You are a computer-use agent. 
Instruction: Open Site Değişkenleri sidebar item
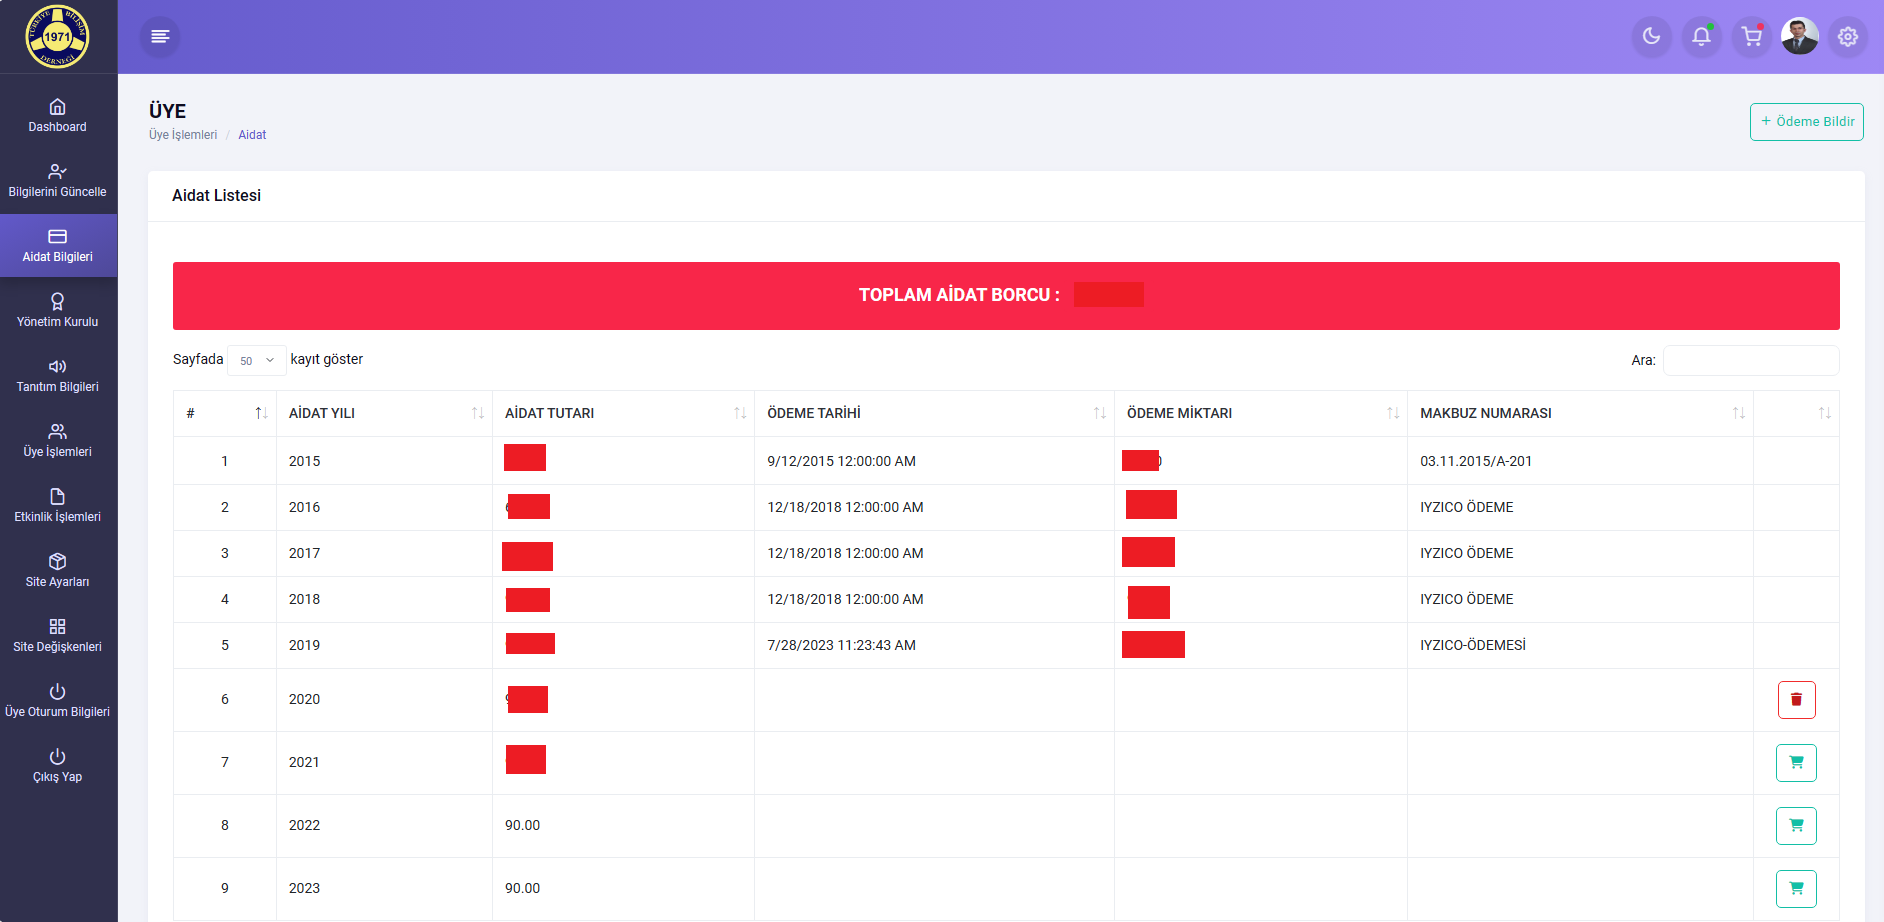pos(58,636)
